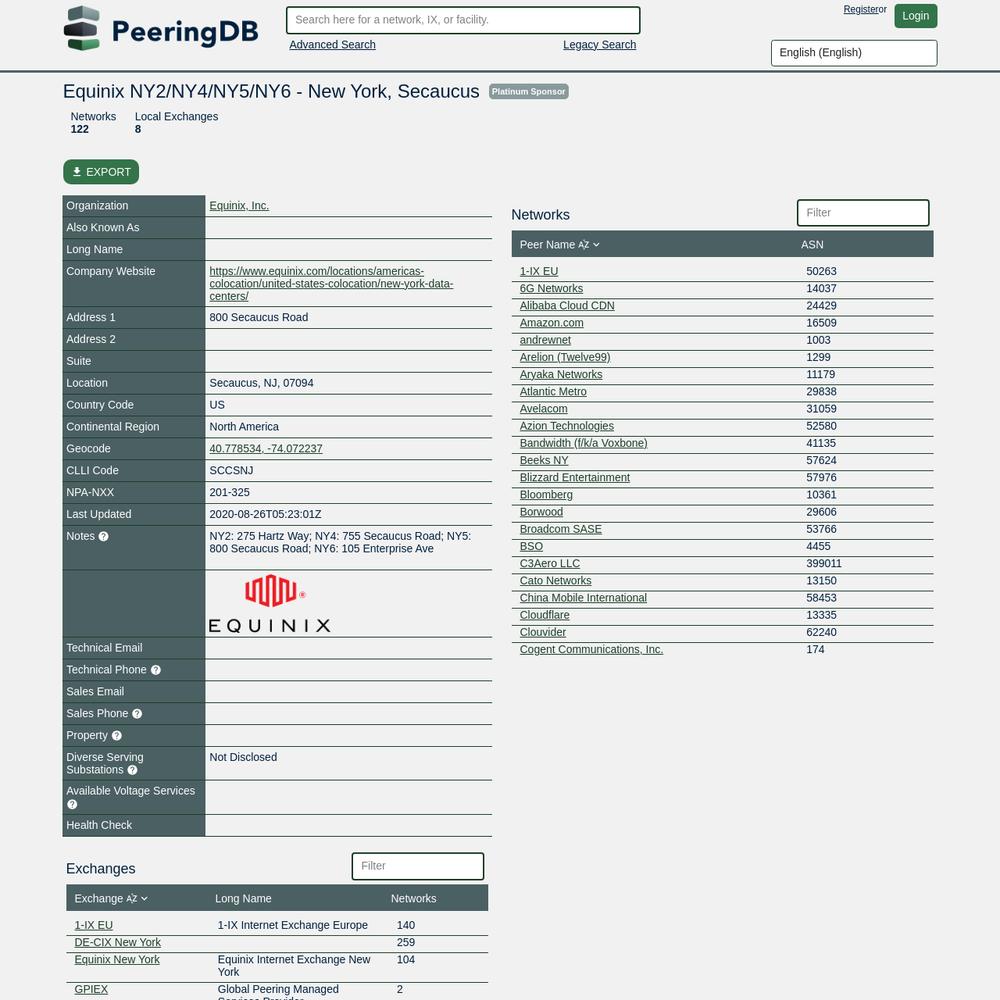Open Alibaba Cloud CDN network
Screen dimensions: 1000x1000
pyautogui.click(x=567, y=306)
